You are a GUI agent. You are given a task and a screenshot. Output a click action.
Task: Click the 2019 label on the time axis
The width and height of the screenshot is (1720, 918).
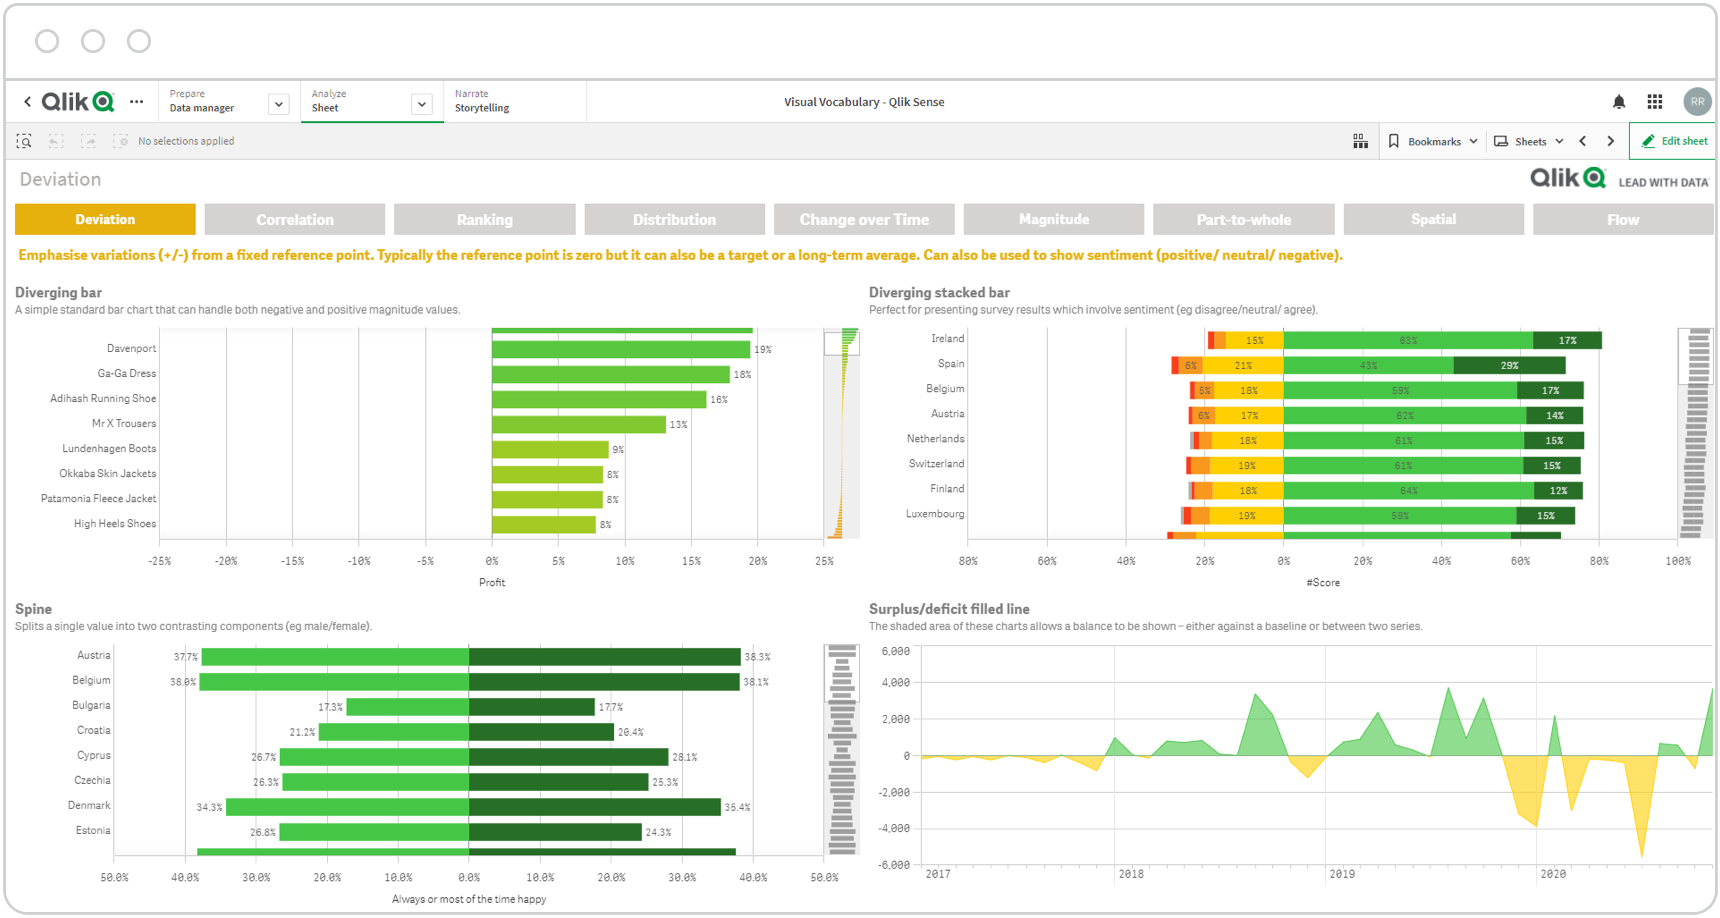(x=1342, y=874)
